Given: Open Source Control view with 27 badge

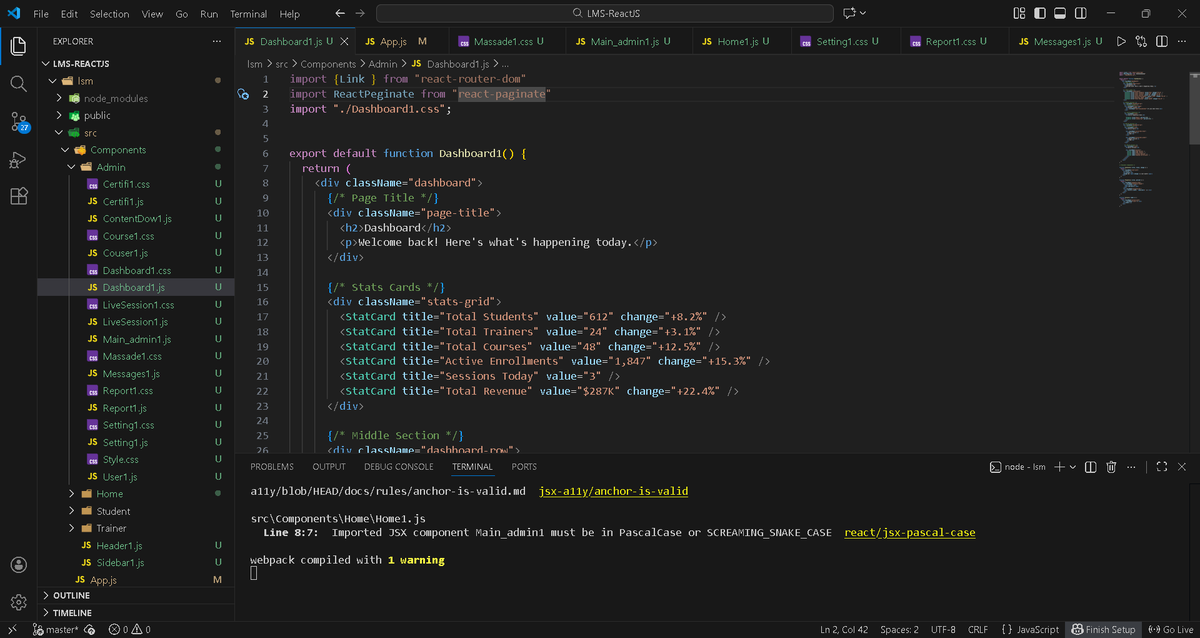Looking at the screenshot, I should point(18,122).
